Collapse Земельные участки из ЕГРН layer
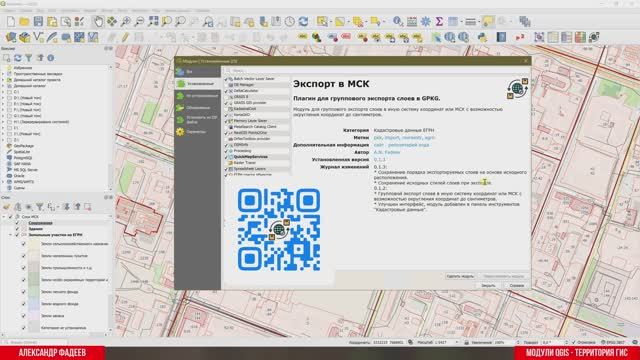The image size is (640, 360). [x=11, y=235]
